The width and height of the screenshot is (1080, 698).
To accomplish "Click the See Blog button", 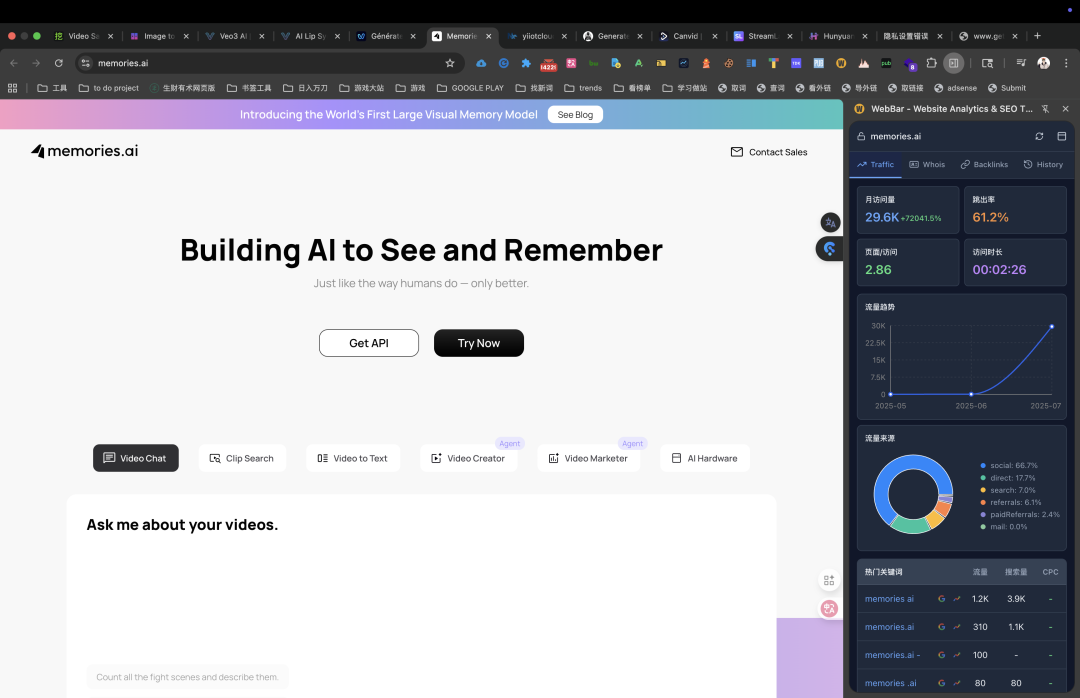I will [575, 114].
